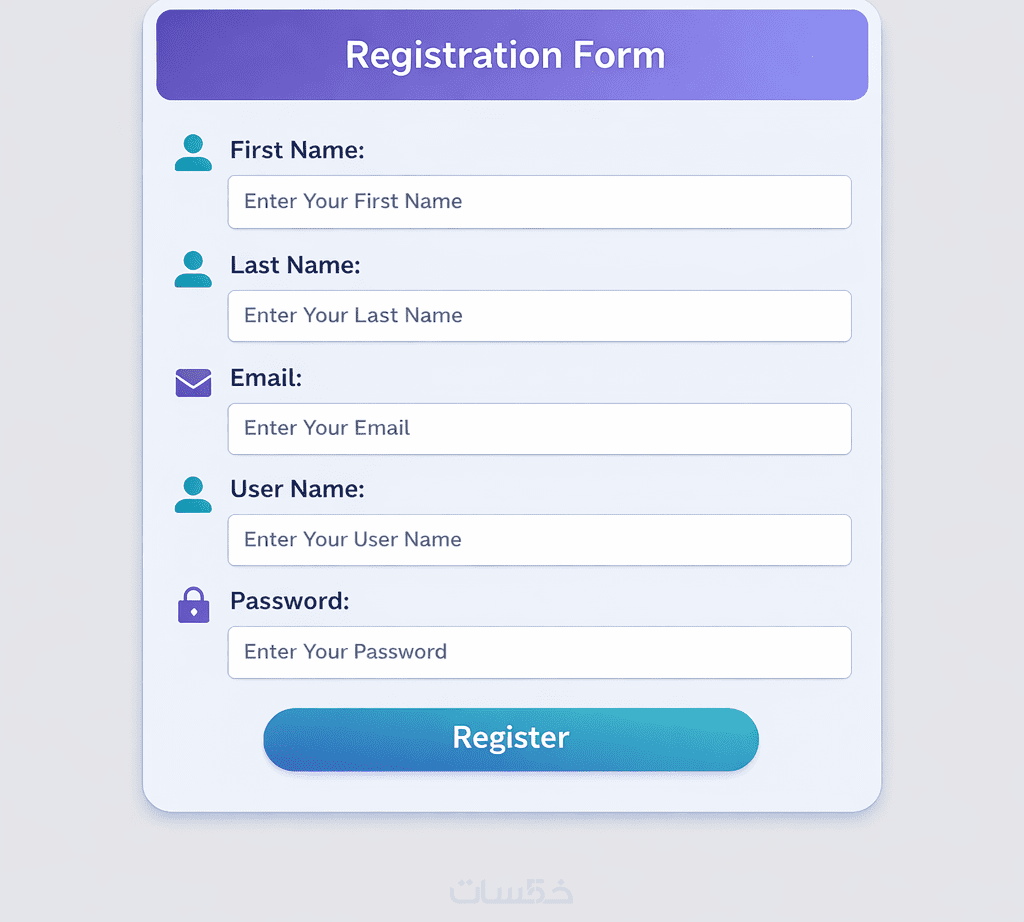The width and height of the screenshot is (1024, 922).
Task: Click the First Name person icon
Action: point(193,153)
